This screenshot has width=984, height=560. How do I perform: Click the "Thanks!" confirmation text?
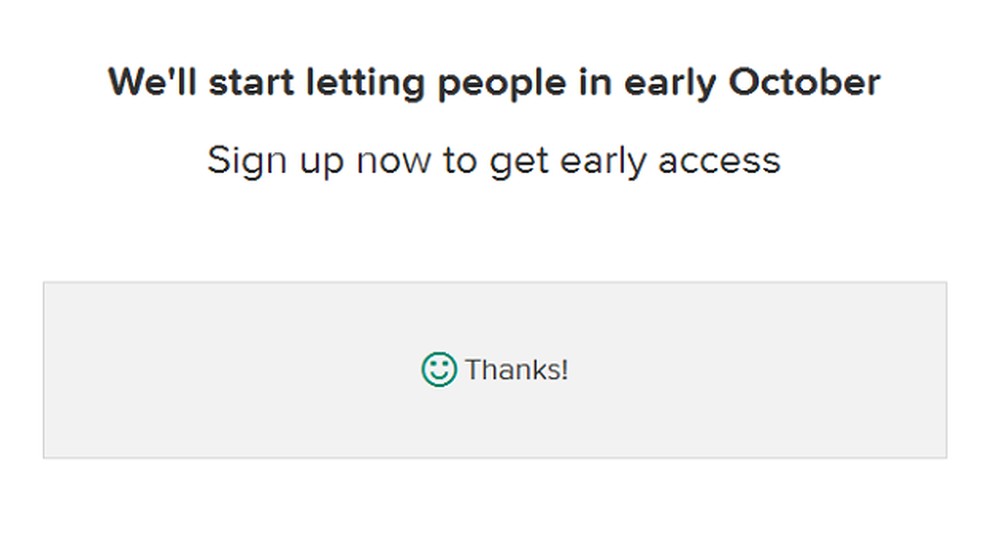516,370
